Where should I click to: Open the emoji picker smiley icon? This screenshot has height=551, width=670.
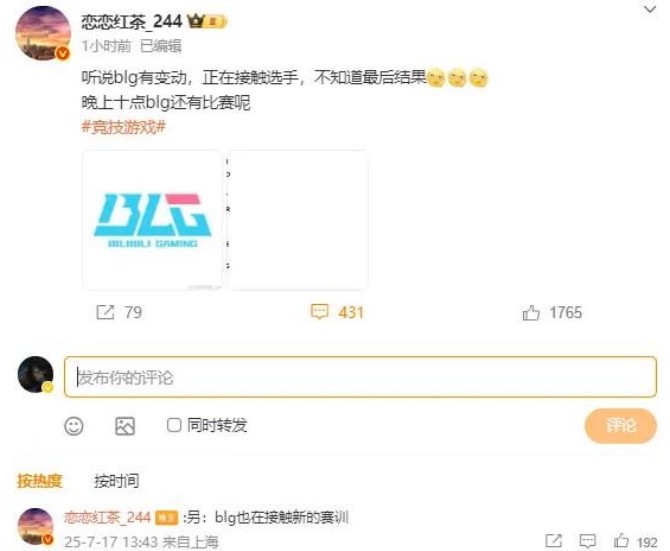[73, 426]
